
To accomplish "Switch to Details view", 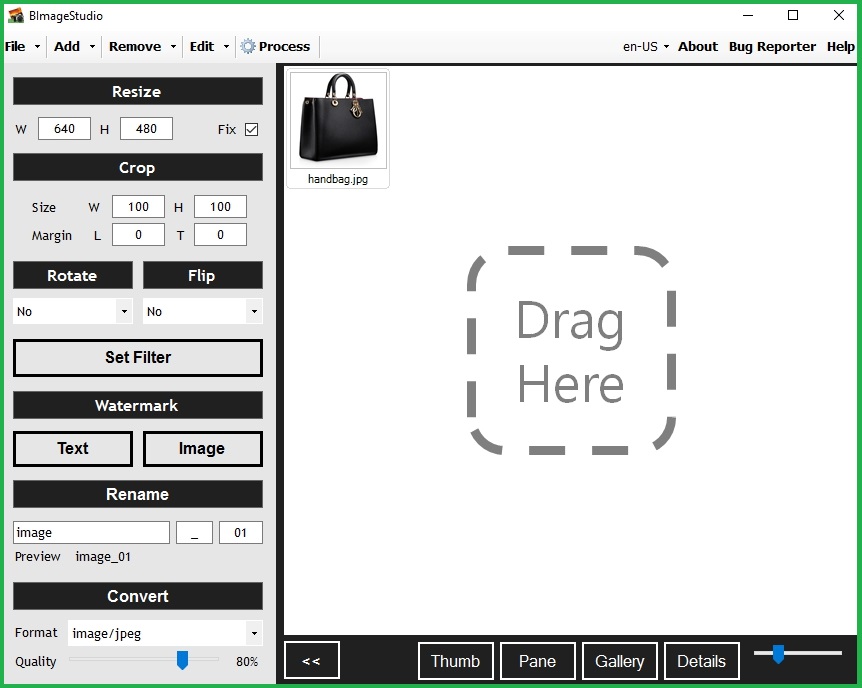I will (x=701, y=661).
